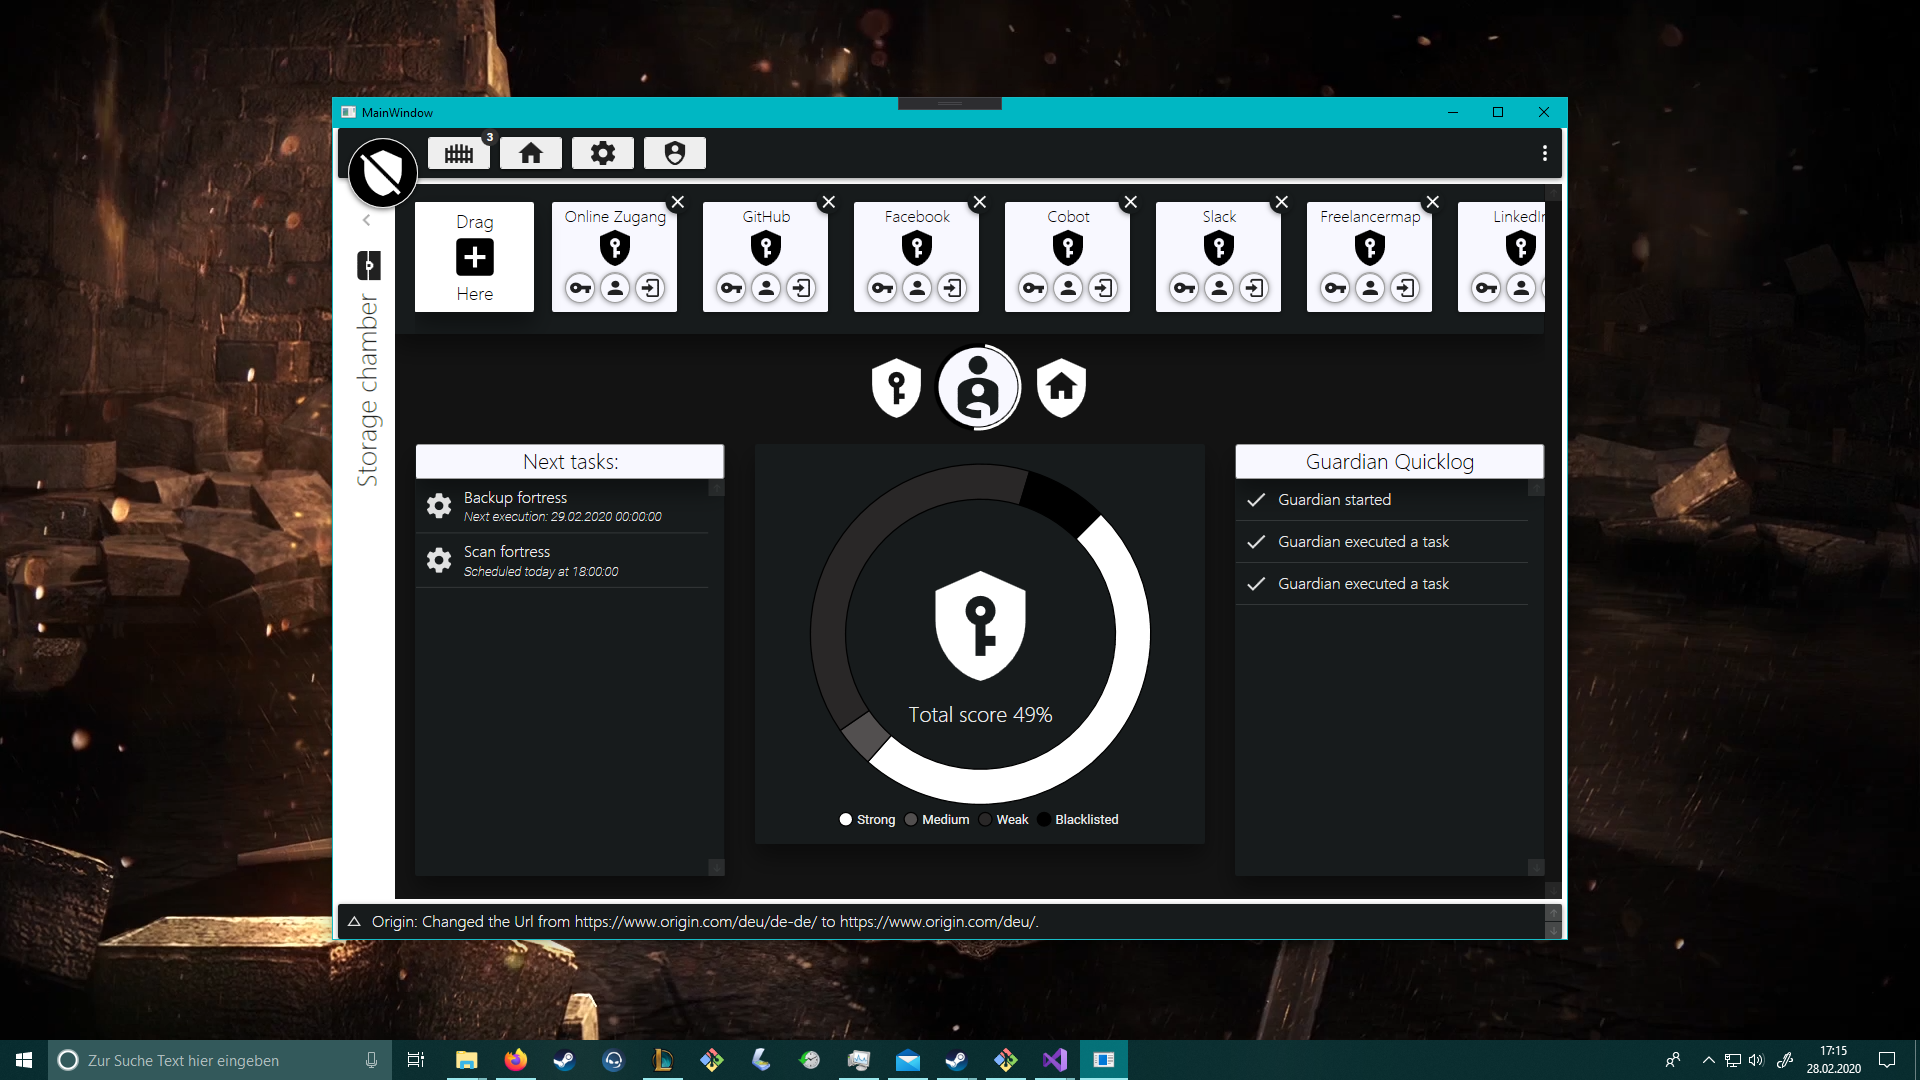Go to the home toolbar button
The width and height of the screenshot is (1920, 1080).
tap(531, 153)
